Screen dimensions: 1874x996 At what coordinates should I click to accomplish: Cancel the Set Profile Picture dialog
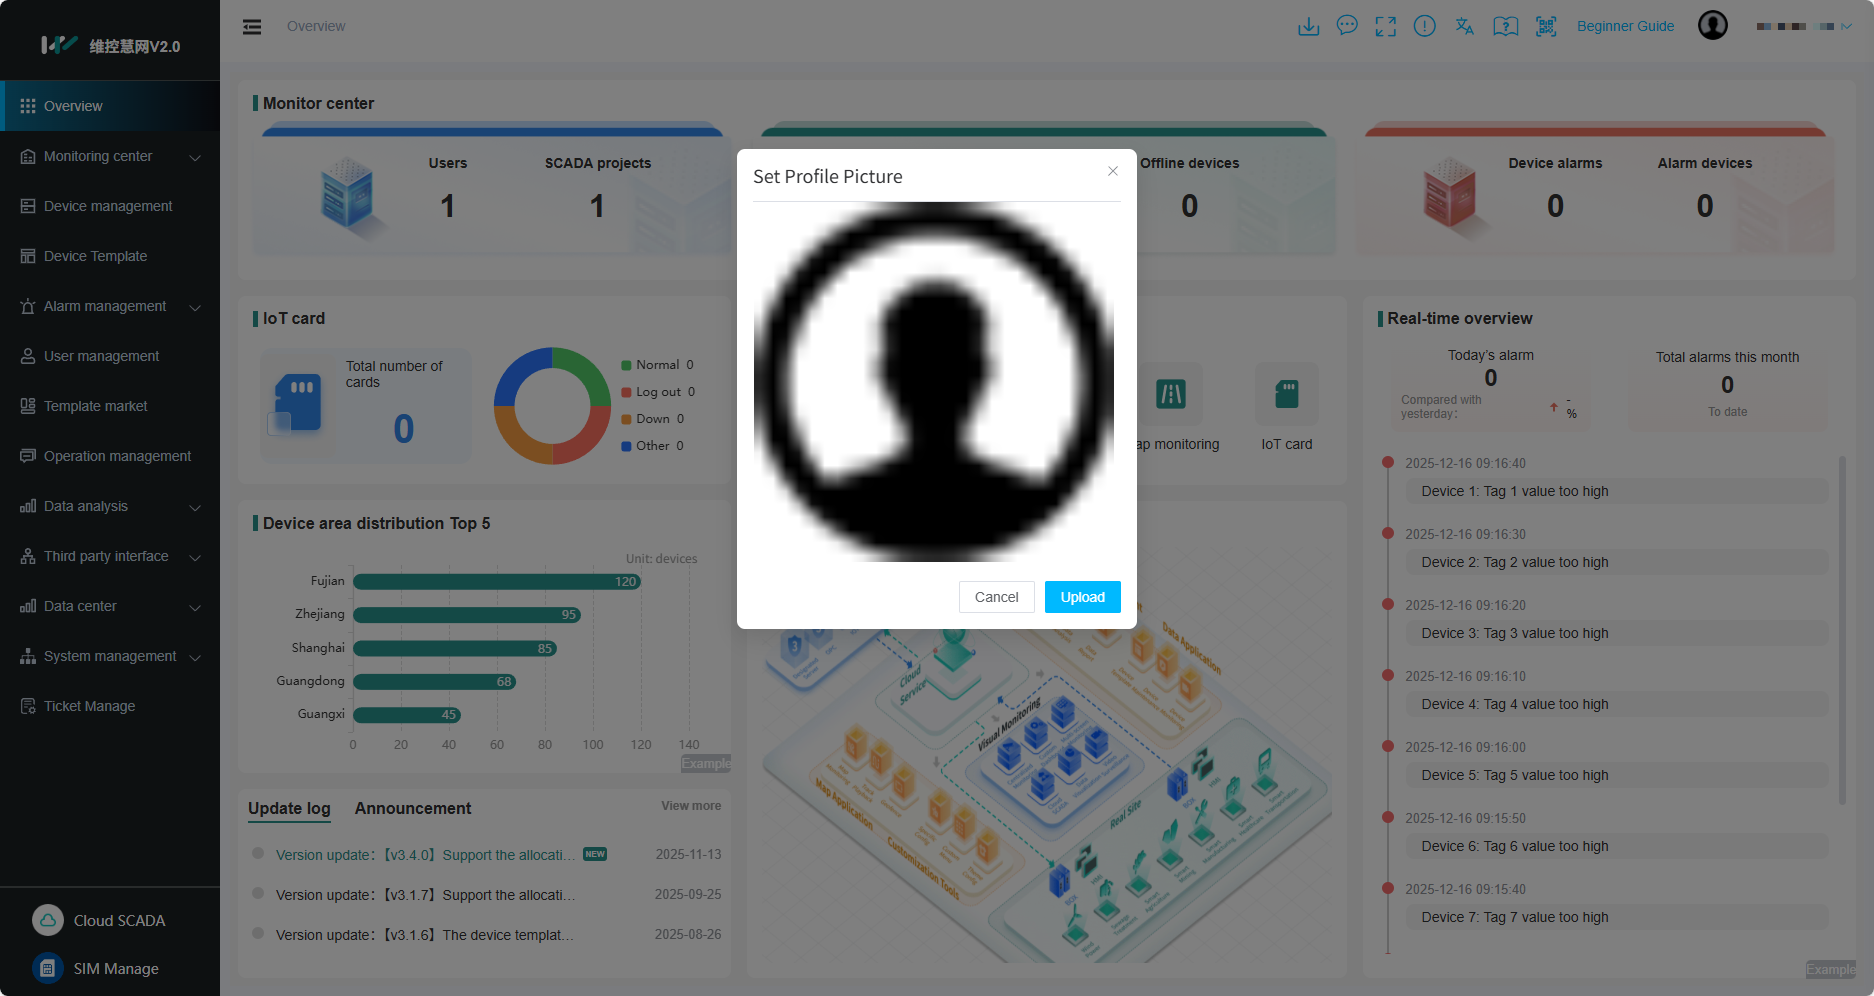(x=996, y=597)
